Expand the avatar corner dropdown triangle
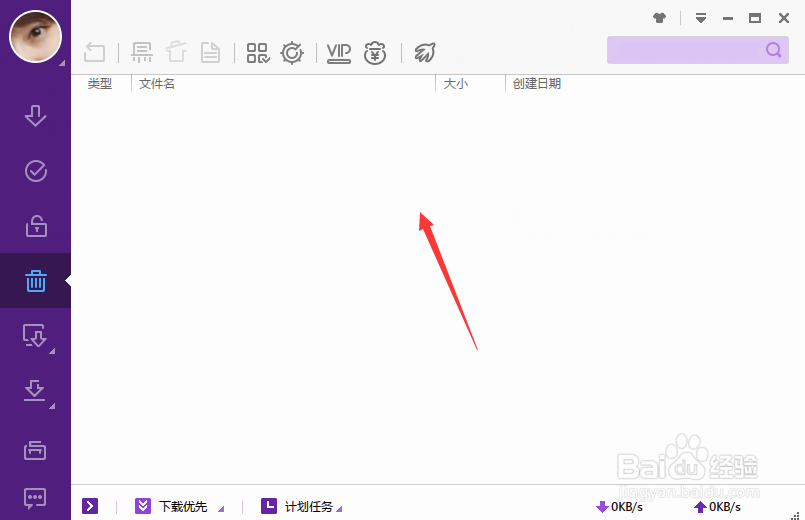Image resolution: width=805 pixels, height=520 pixels. pyautogui.click(x=62, y=63)
